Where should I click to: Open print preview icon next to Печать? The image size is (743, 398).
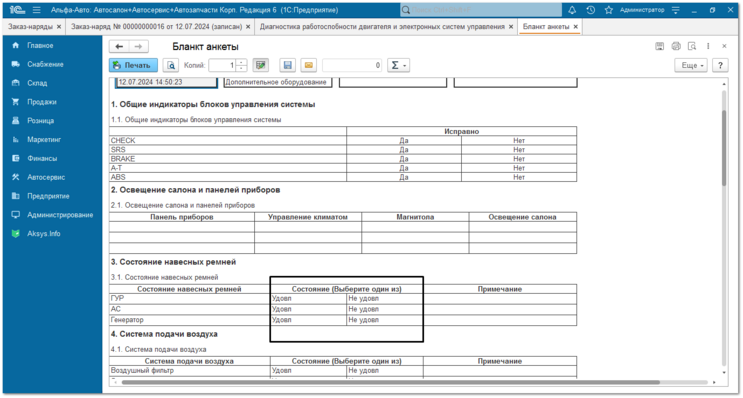pos(171,65)
